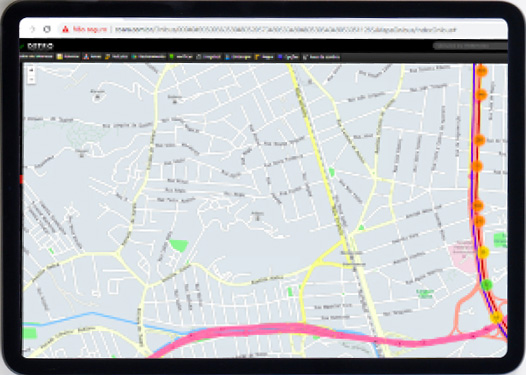The height and width of the screenshot is (375, 526).
Task: Open the Alertas item with red triangle icon
Action: pyautogui.click(x=92, y=57)
